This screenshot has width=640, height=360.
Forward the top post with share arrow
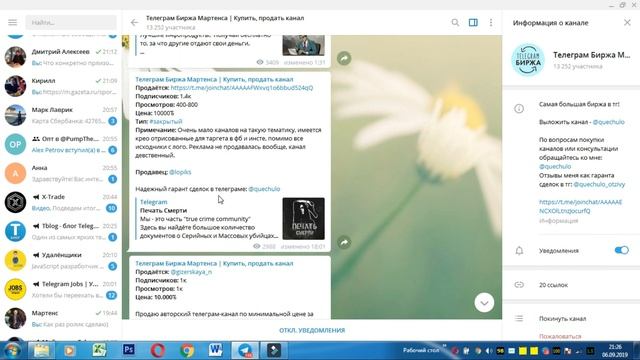tap(344, 58)
